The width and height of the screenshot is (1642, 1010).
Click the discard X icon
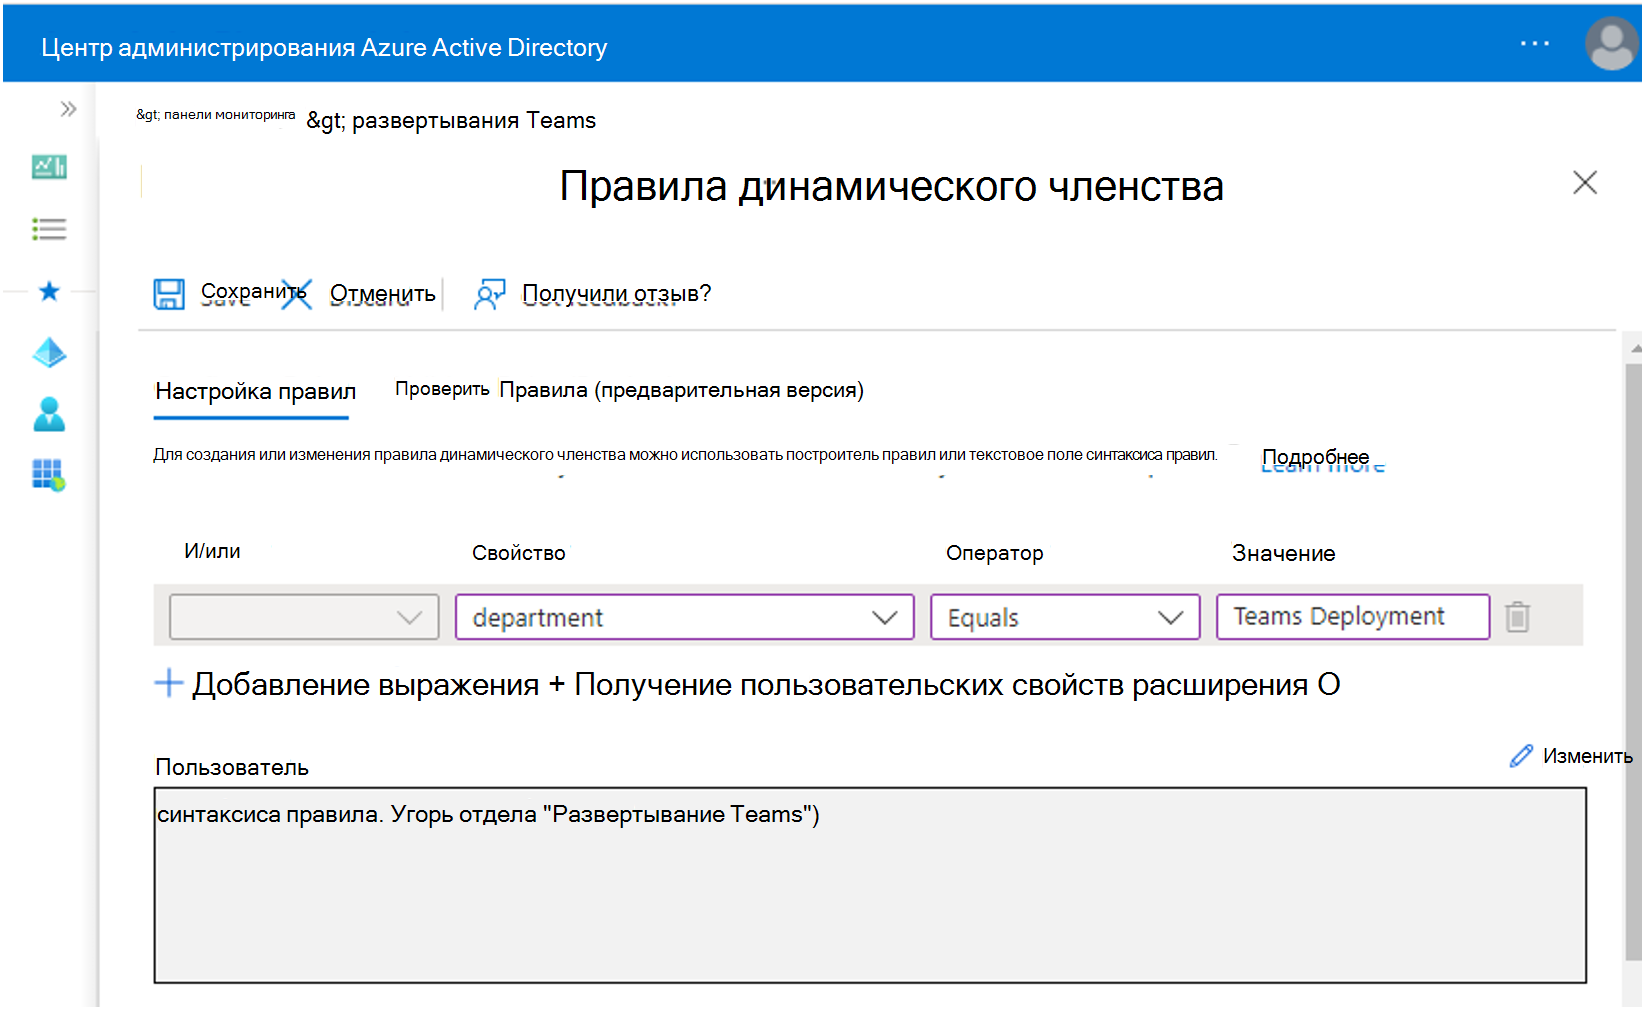pos(296,294)
